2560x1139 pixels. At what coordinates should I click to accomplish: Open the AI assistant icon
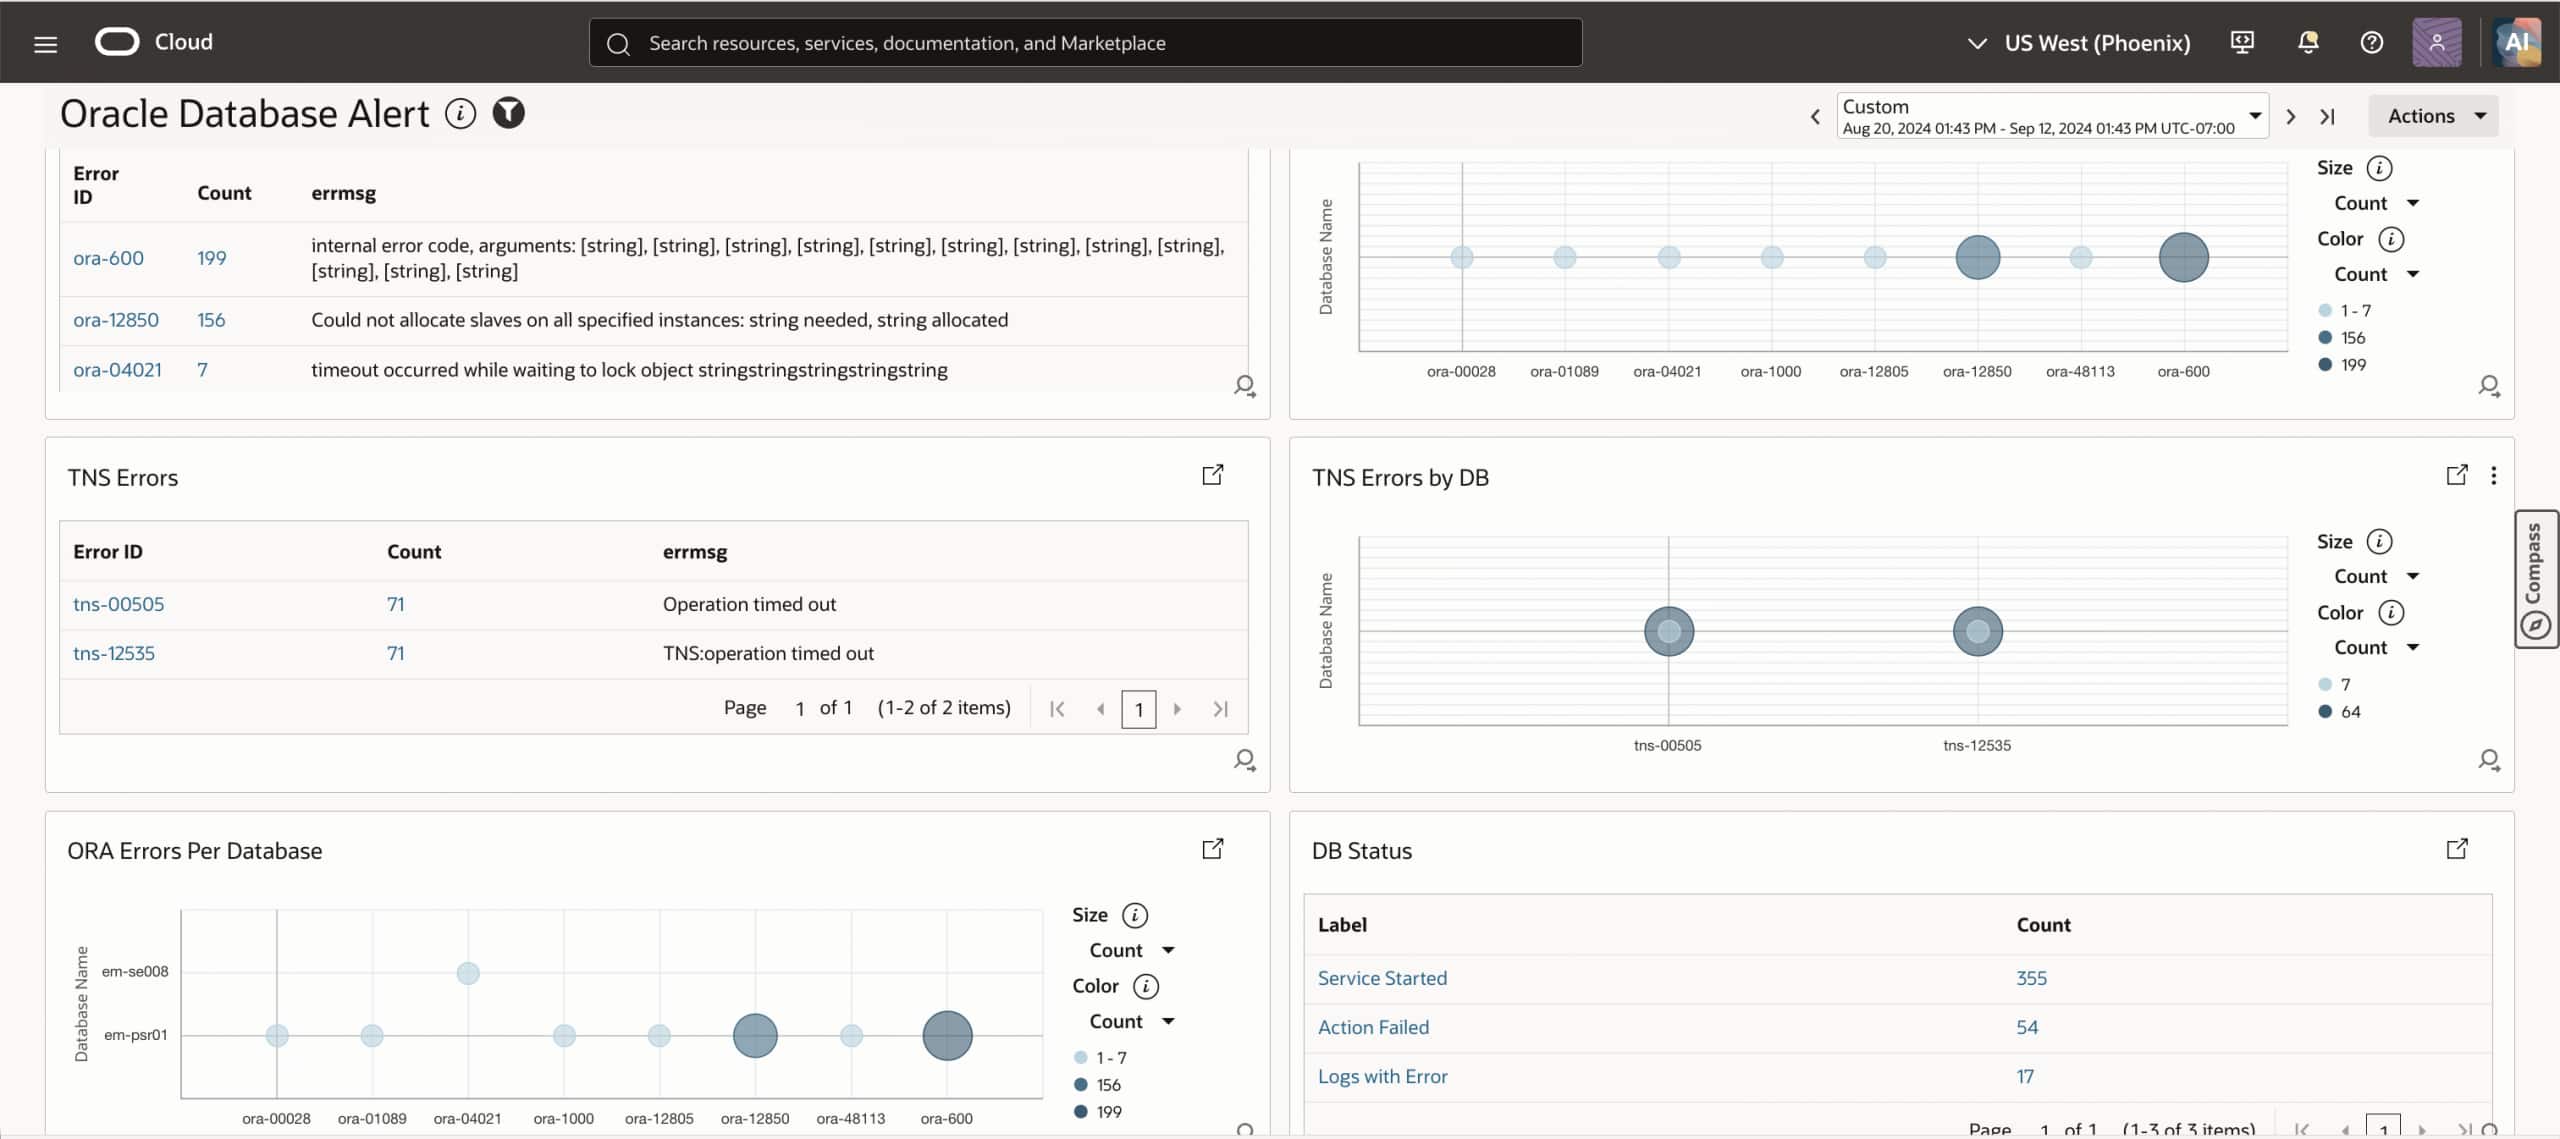2517,42
